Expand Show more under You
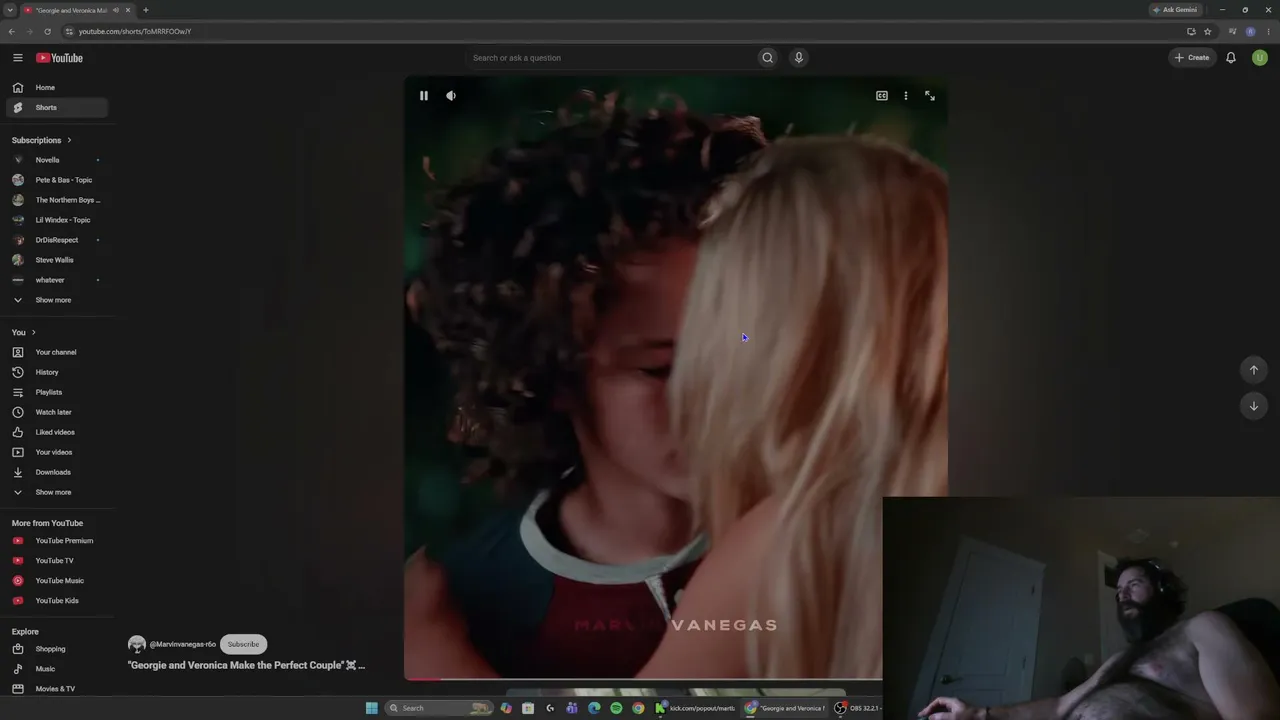 [x=56, y=492]
